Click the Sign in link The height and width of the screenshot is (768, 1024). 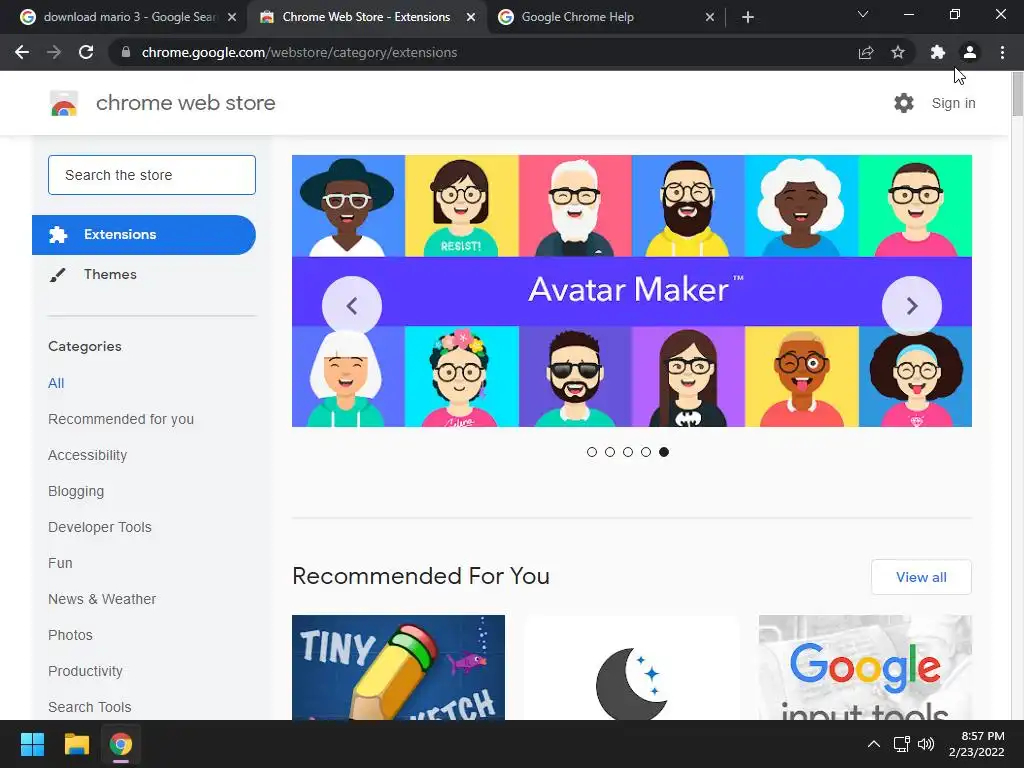coord(953,103)
